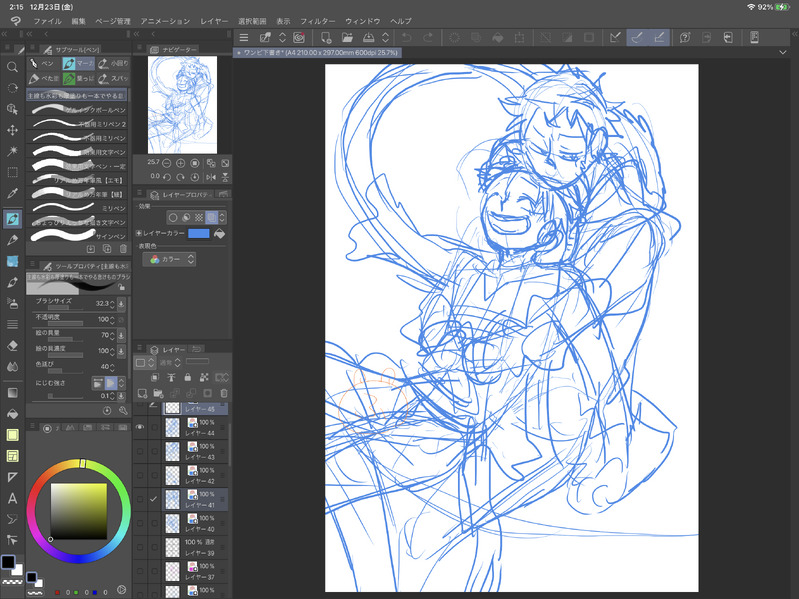Click Redo in the command bar
799x599 pixels.
coord(428,37)
